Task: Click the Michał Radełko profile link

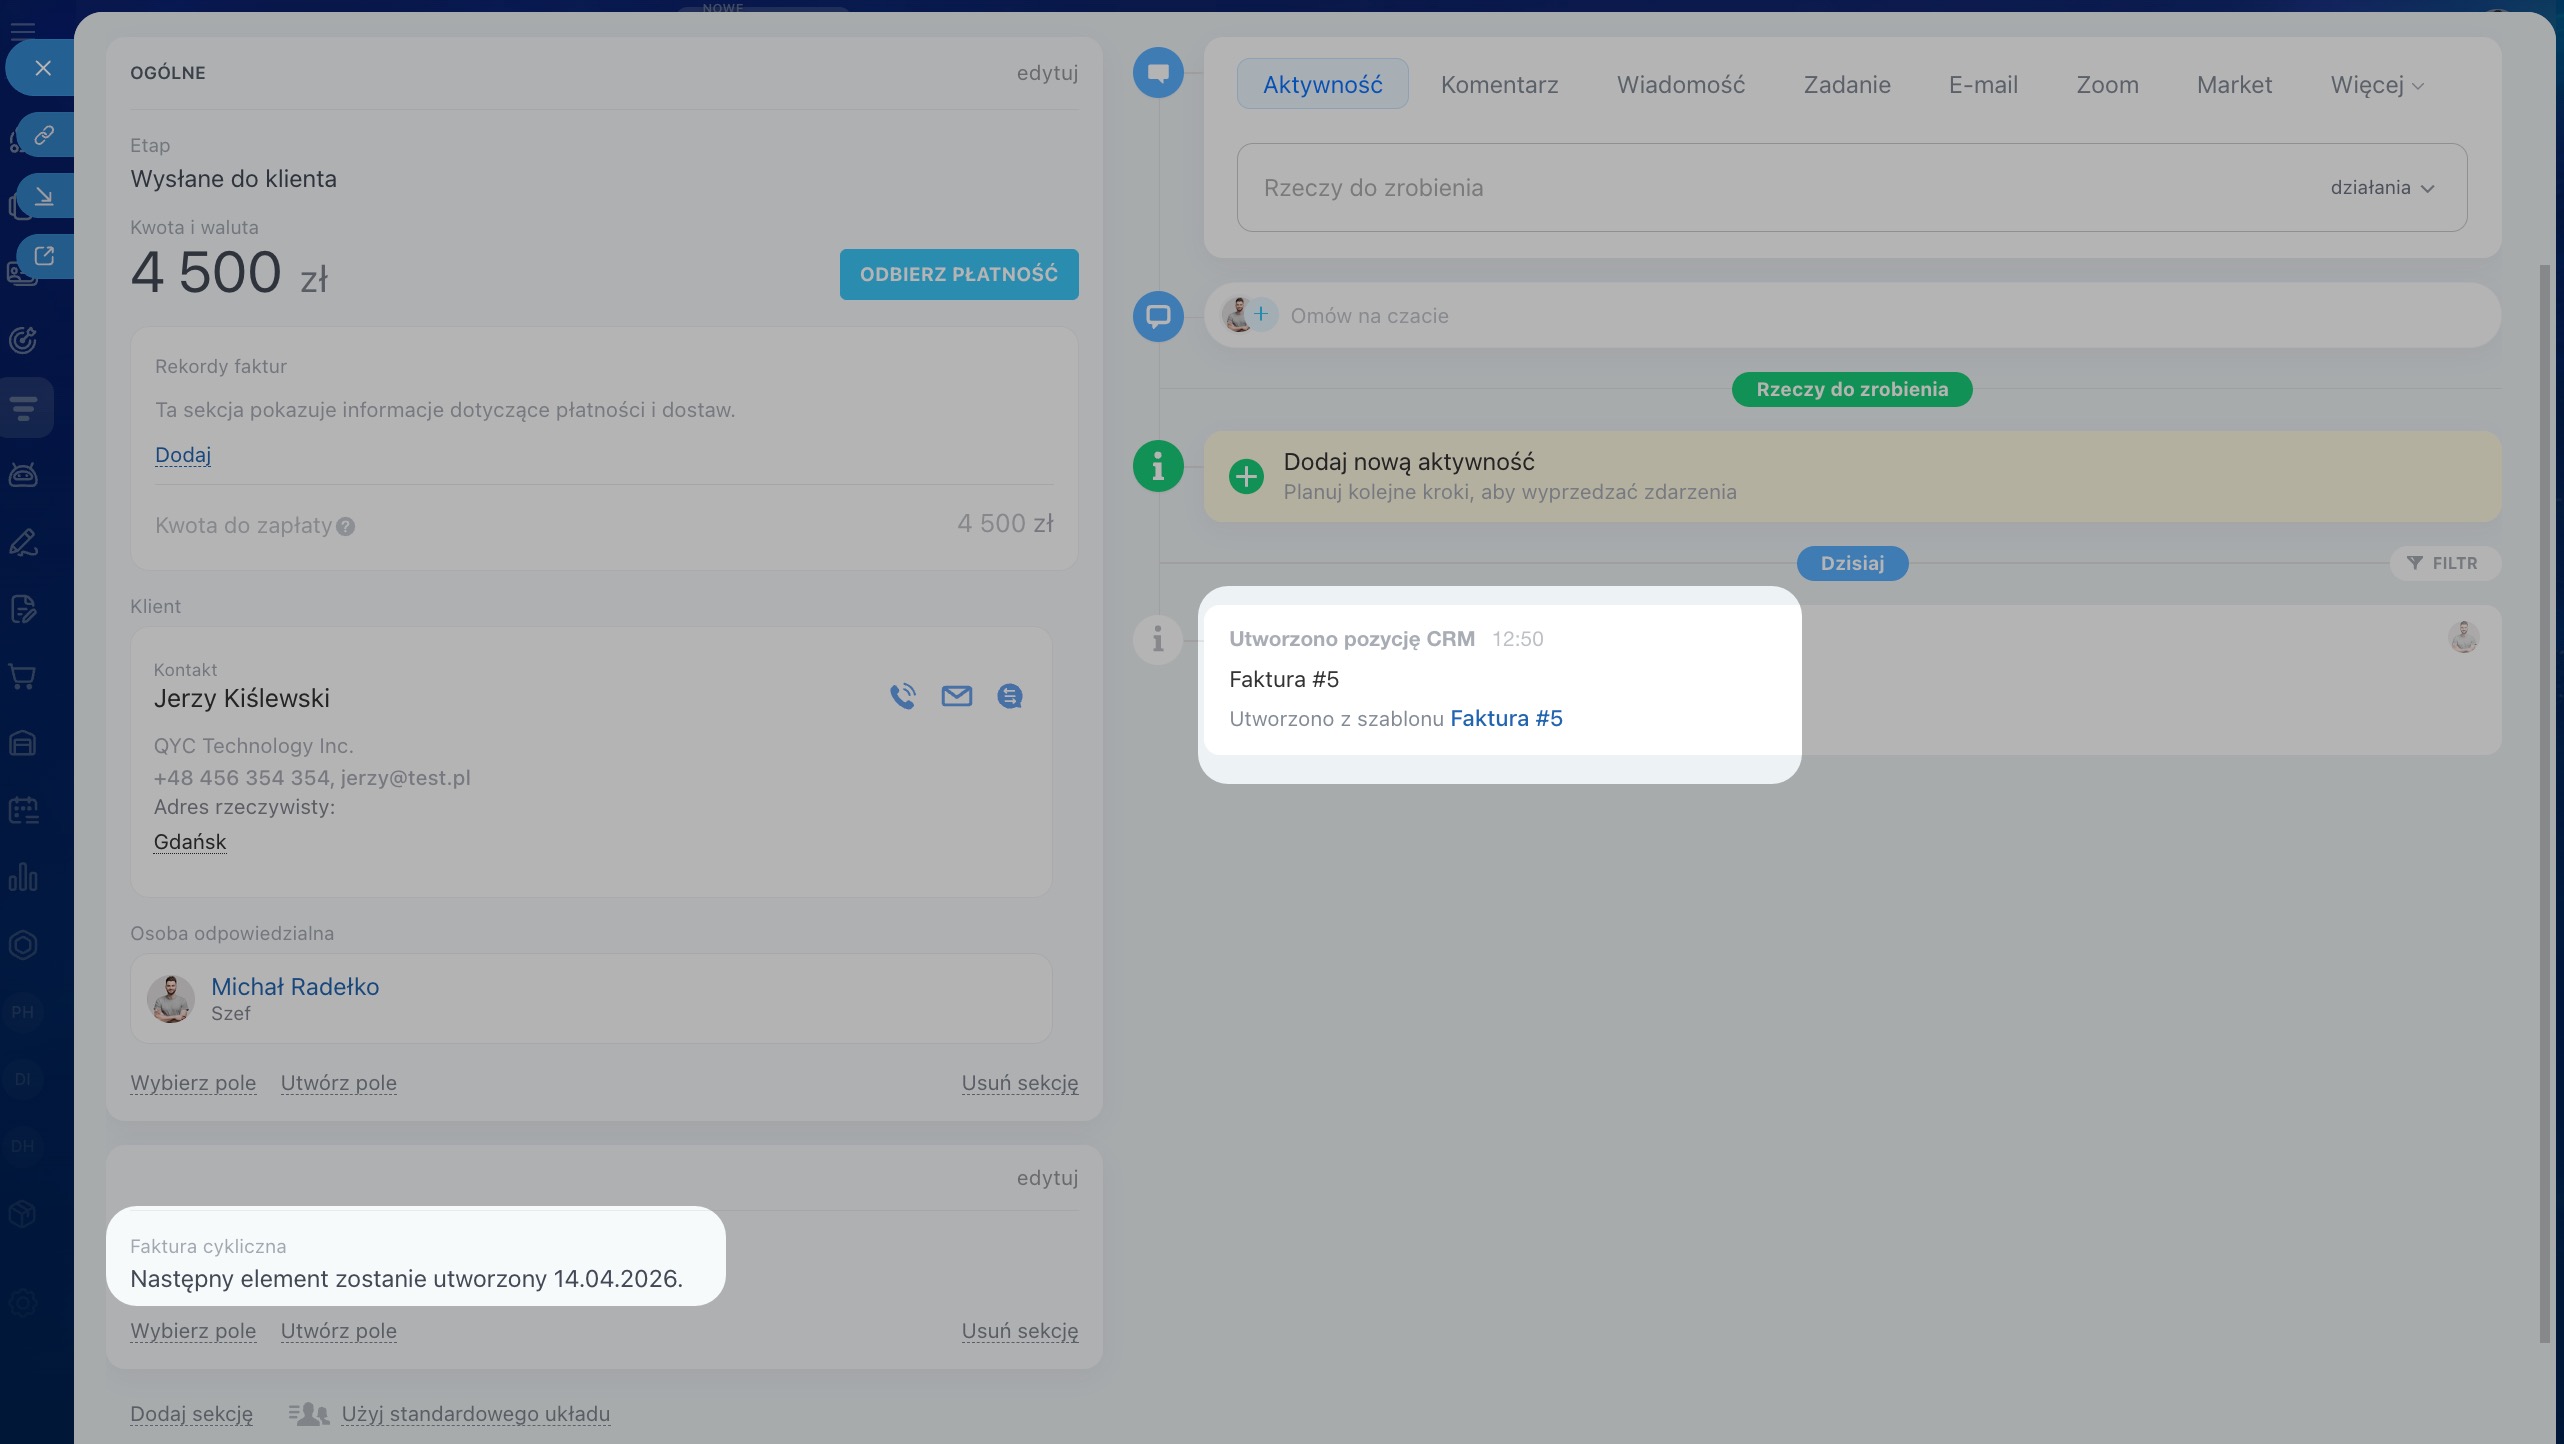Action: [x=295, y=986]
